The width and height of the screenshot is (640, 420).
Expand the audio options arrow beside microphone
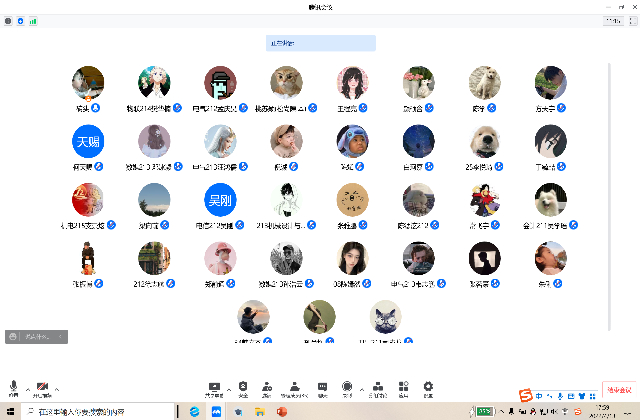click(x=27, y=389)
